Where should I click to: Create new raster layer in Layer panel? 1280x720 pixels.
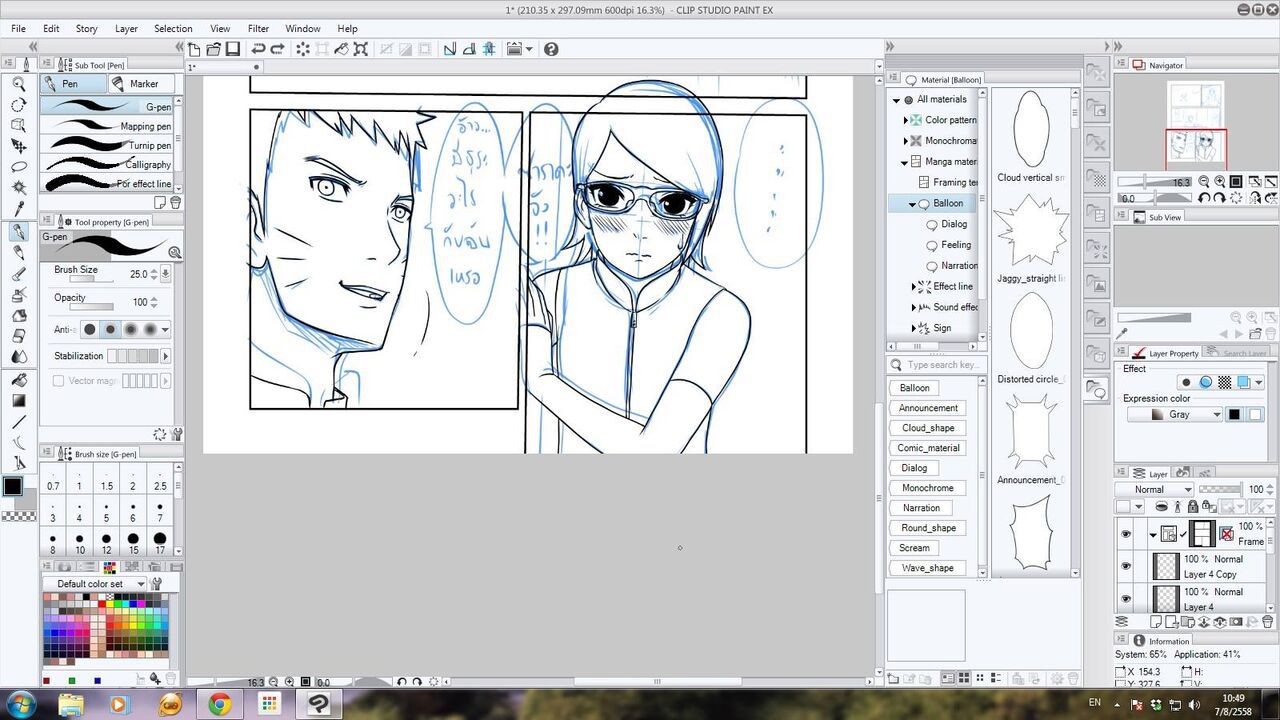pos(1156,621)
